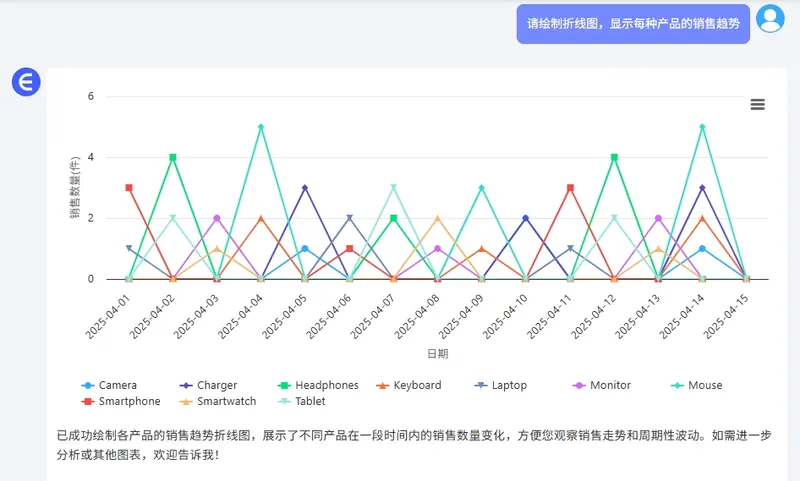Click the user profile avatar icon
The image size is (800, 481).
tap(770, 19)
